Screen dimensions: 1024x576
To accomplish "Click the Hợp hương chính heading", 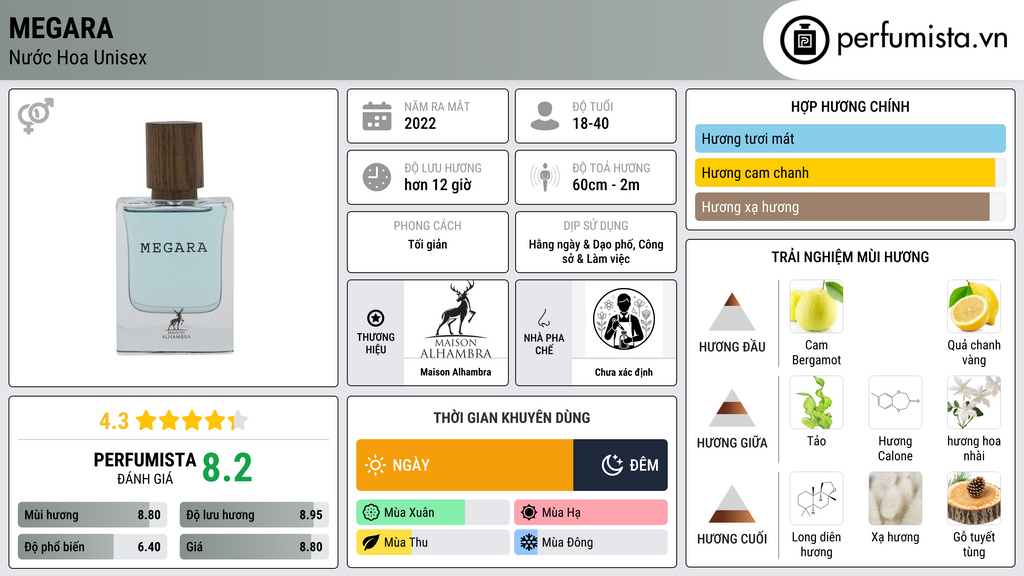I will pyautogui.click(x=850, y=106).
